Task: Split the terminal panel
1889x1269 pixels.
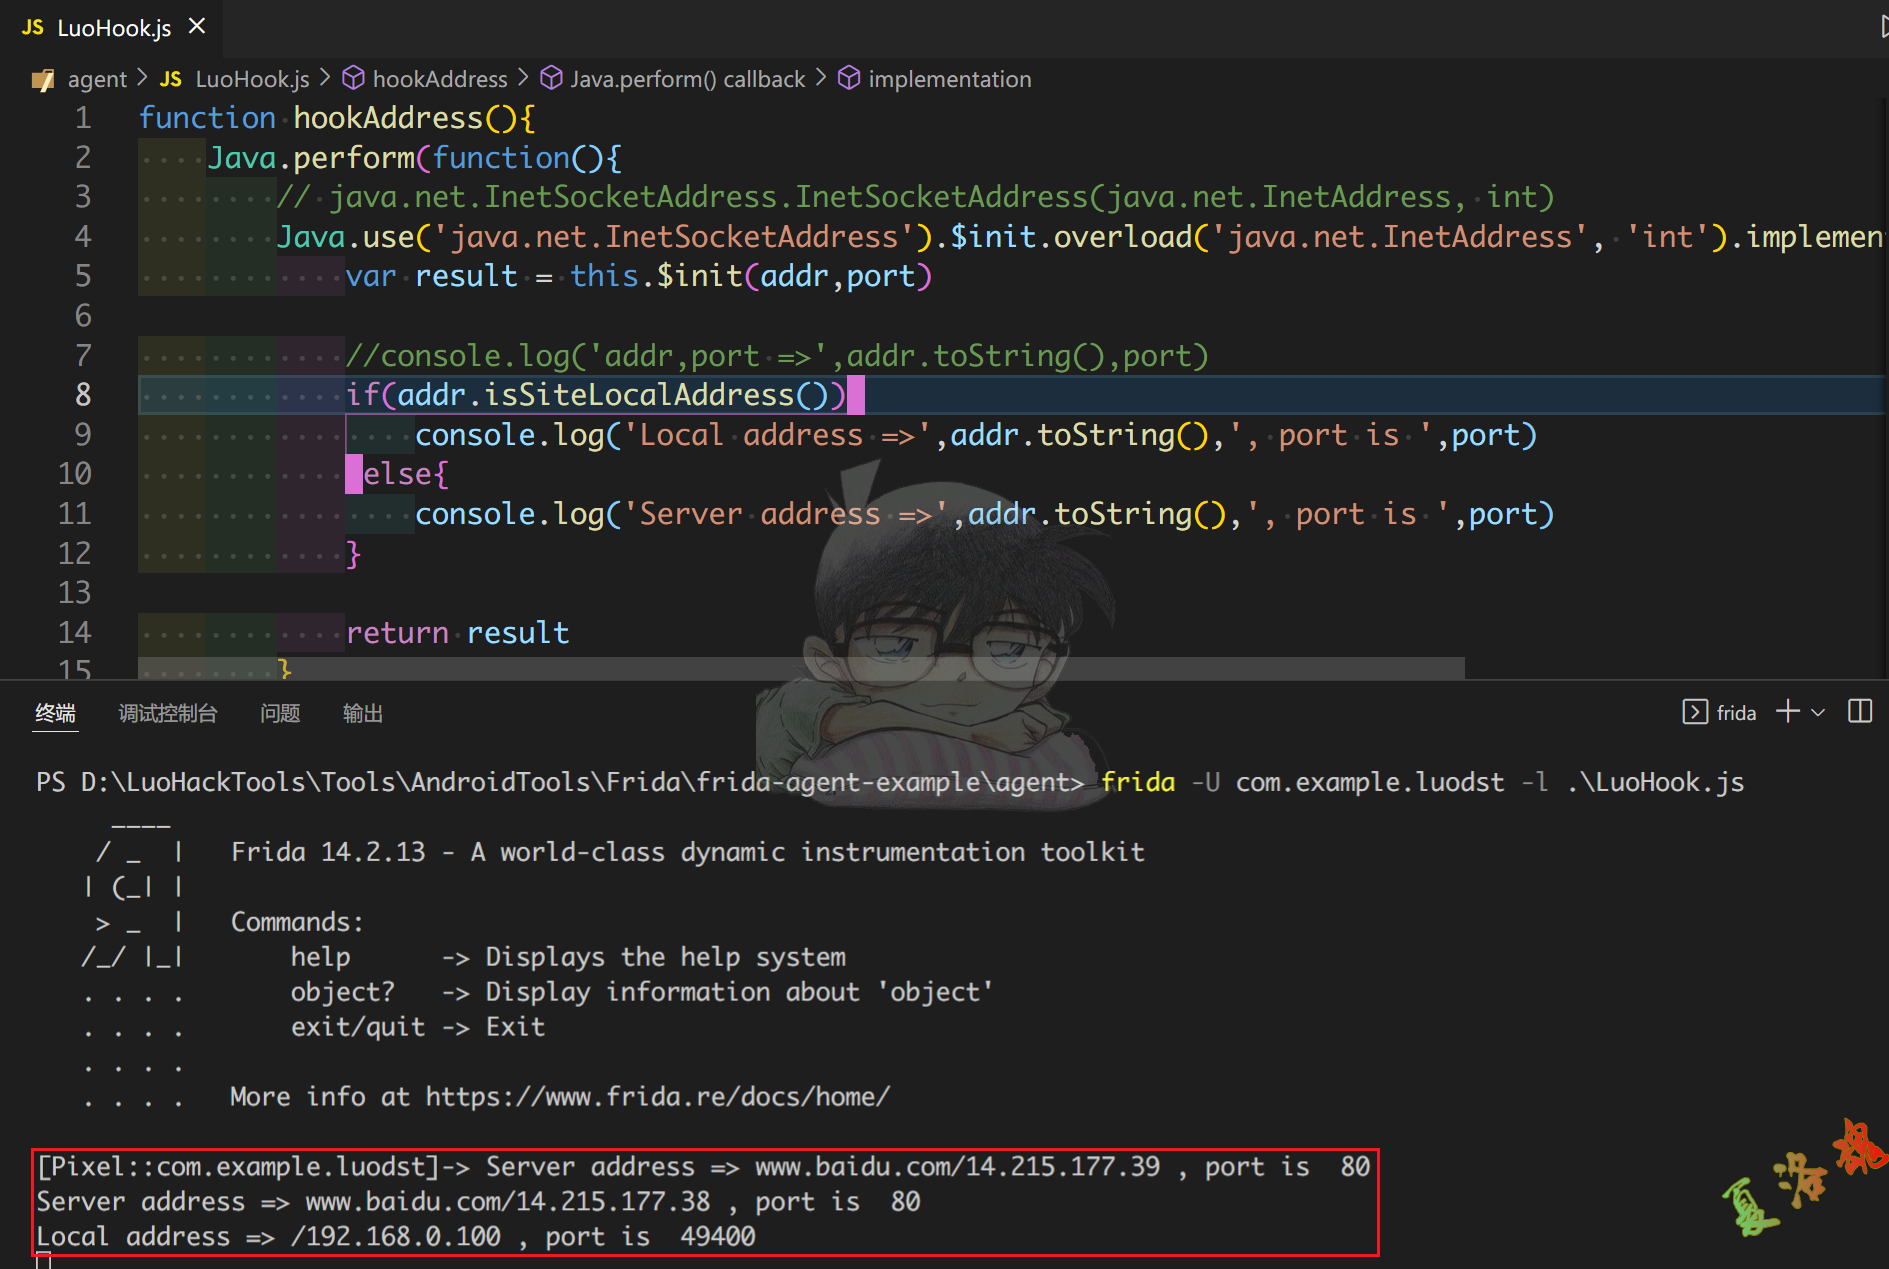Action: click(1860, 712)
